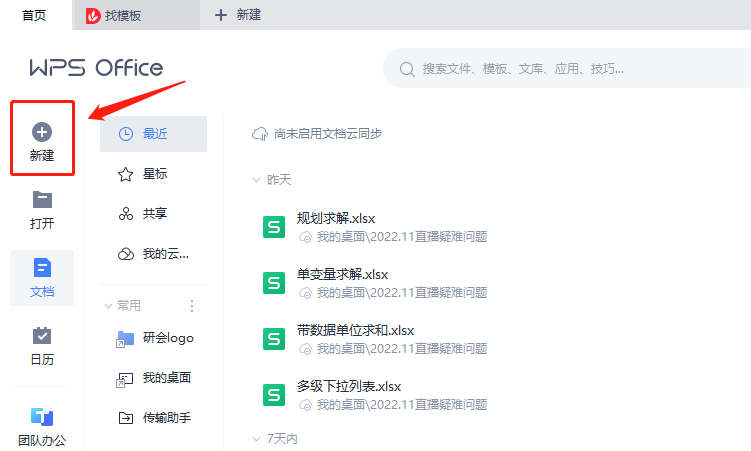Select 最近 in navigation list
Viewport: 751px width, 451px height.
click(153, 134)
